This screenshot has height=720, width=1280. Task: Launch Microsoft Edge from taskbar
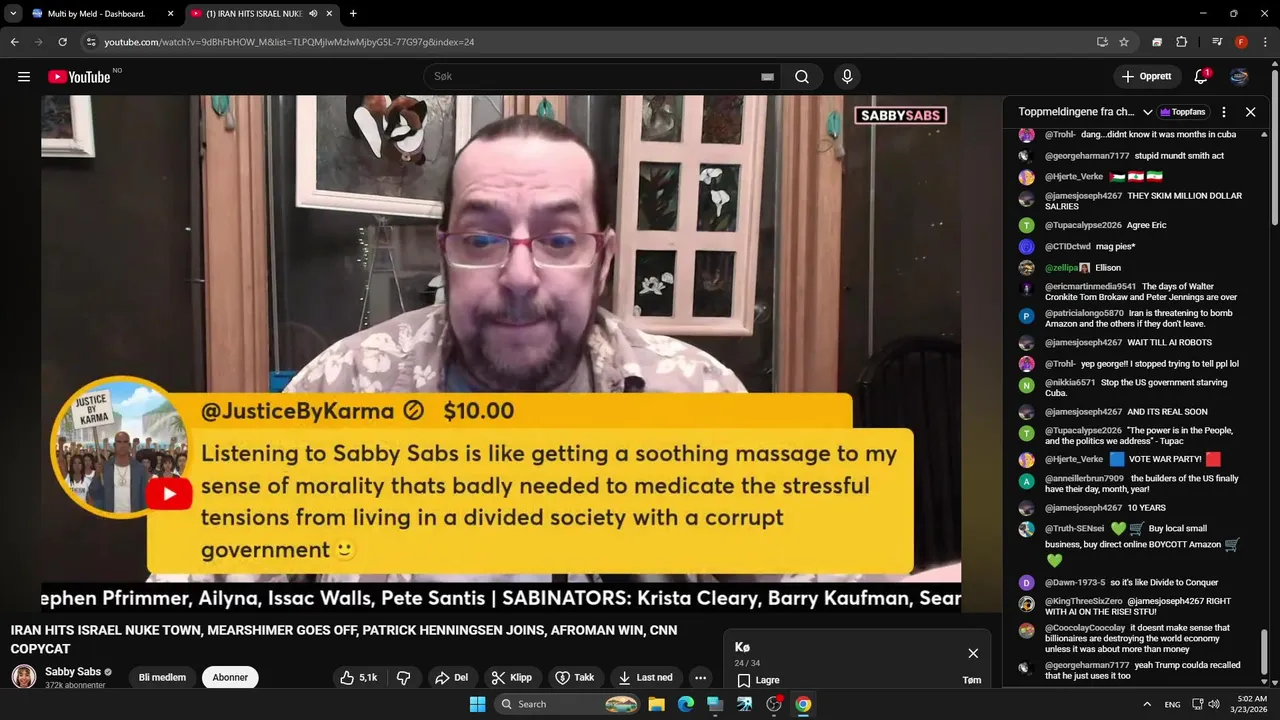pos(686,704)
